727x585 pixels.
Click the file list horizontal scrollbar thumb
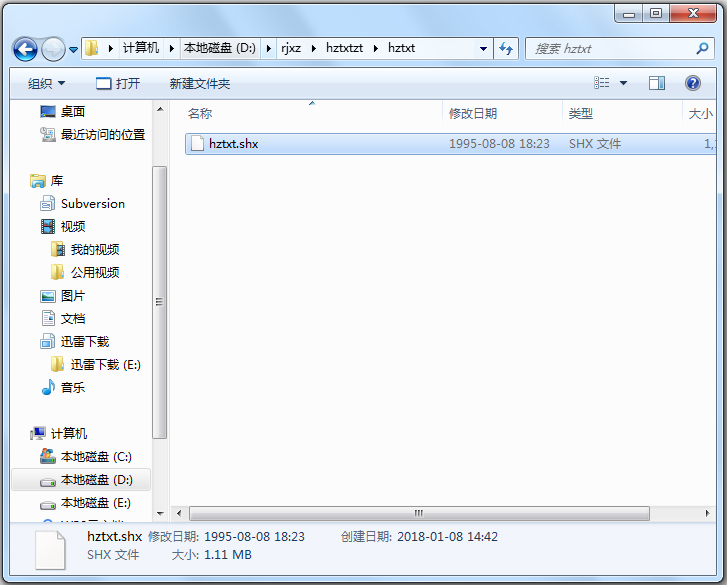(419, 514)
